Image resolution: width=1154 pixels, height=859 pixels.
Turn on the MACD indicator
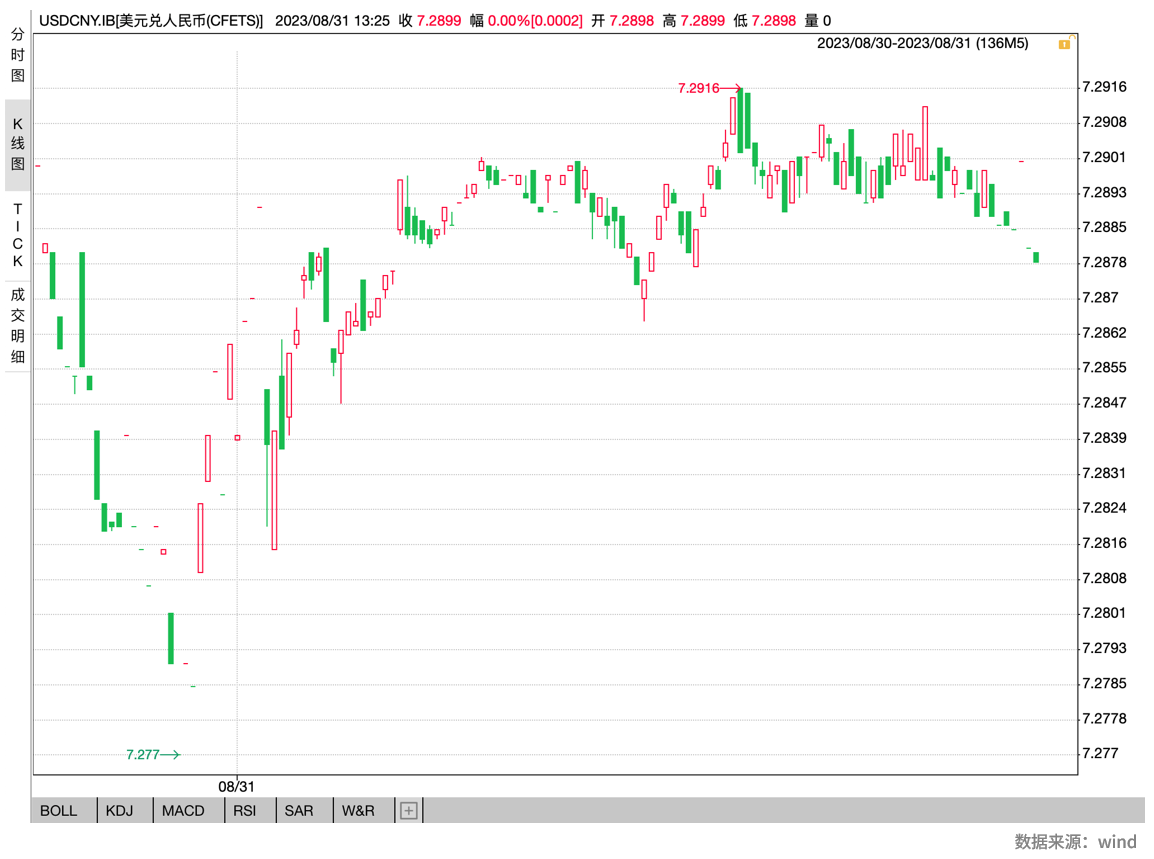(183, 811)
